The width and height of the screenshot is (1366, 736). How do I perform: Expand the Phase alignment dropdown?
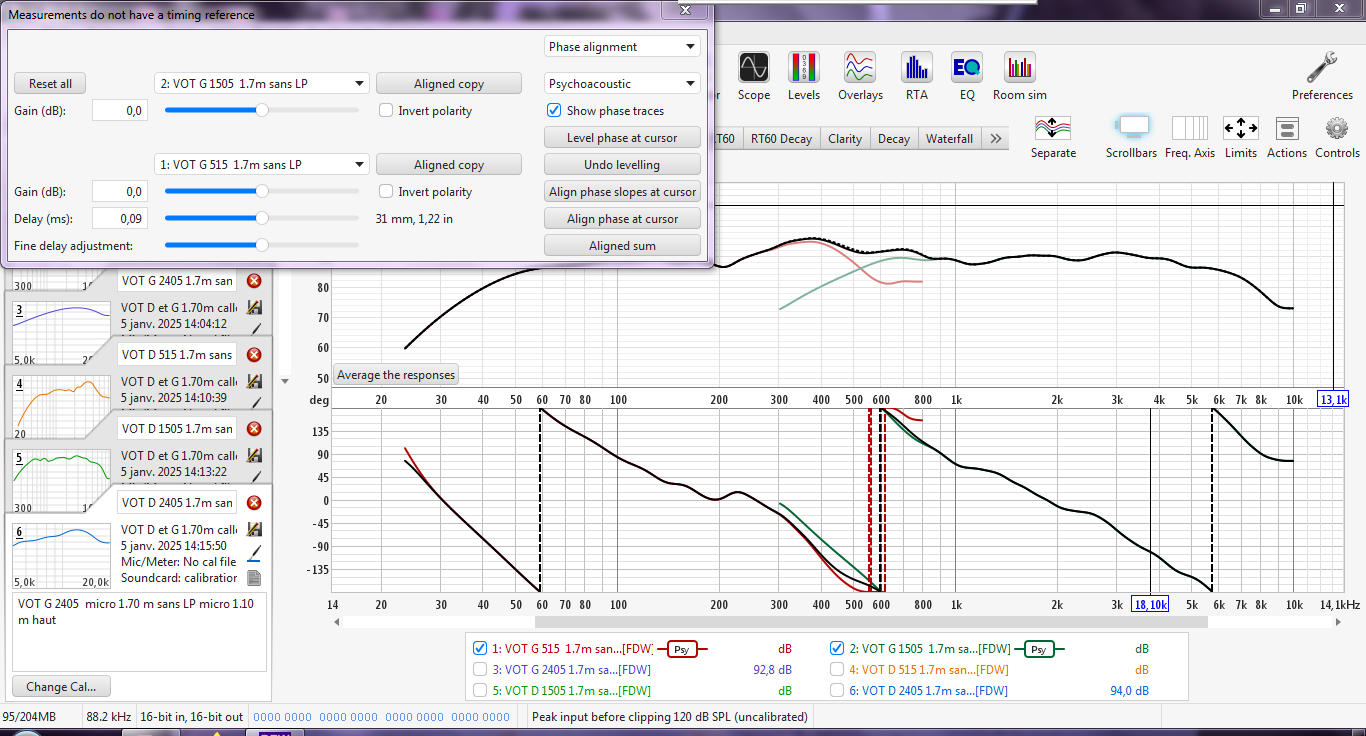(x=622, y=47)
